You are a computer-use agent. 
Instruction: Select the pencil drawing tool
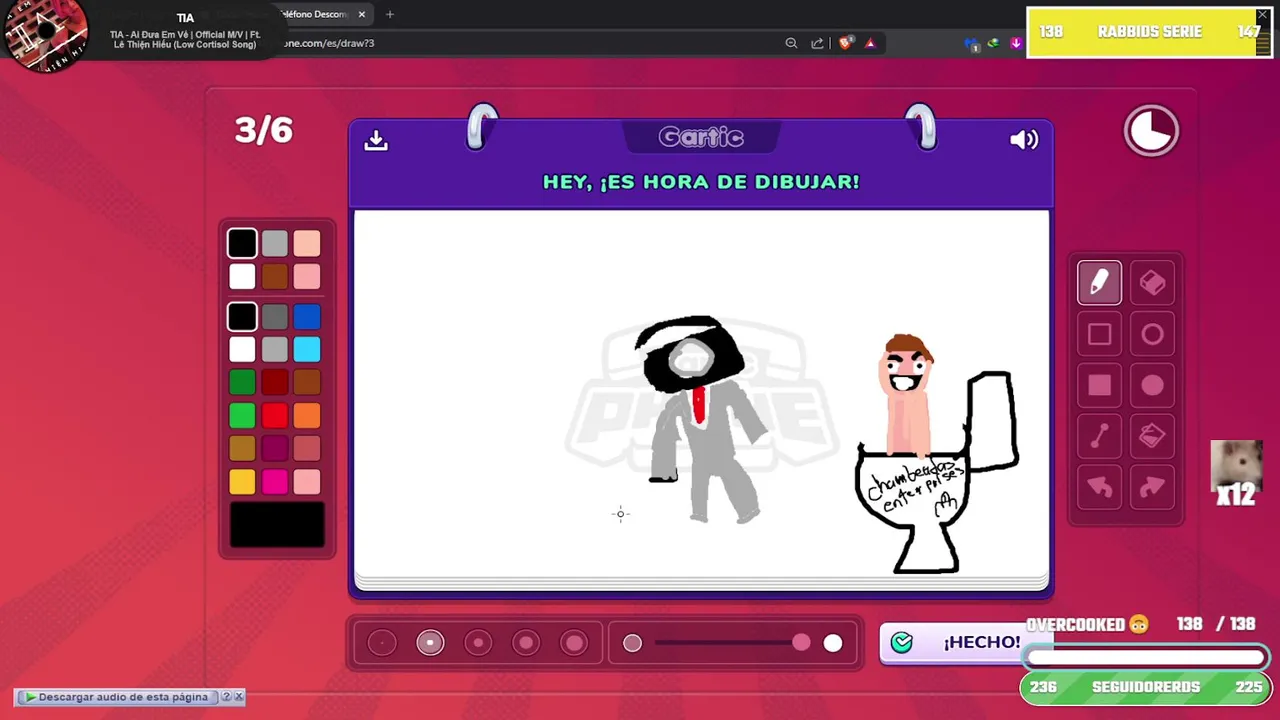click(1099, 283)
